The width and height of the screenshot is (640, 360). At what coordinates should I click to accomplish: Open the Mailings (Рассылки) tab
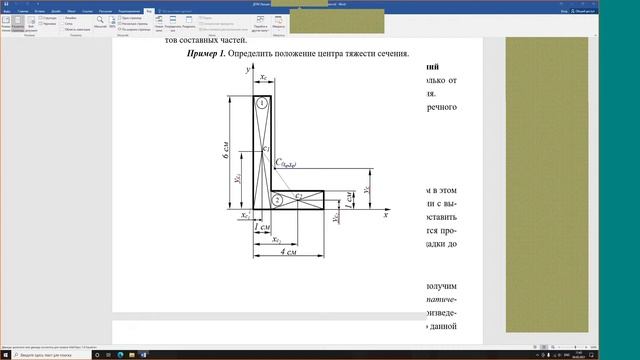[105, 11]
